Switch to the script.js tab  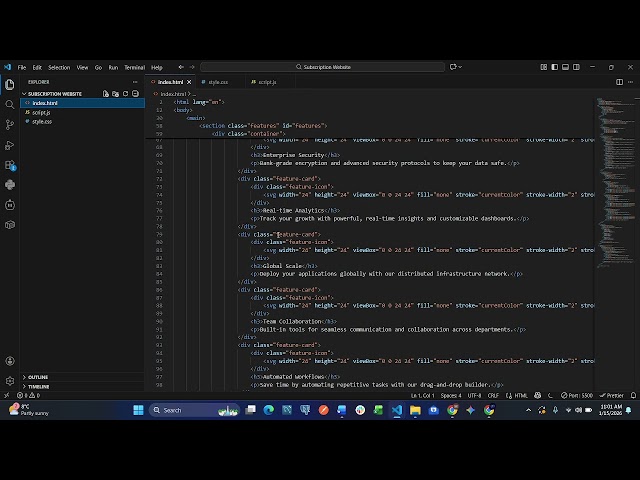[x=267, y=82]
